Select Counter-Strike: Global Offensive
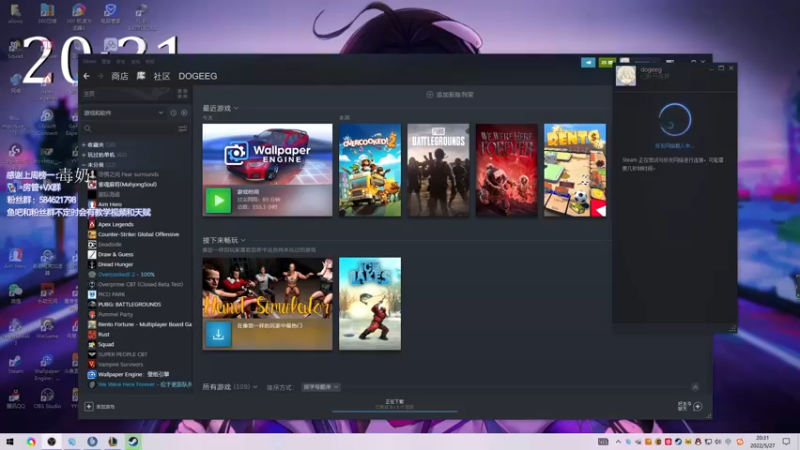The width and height of the screenshot is (800, 450). click(x=138, y=234)
